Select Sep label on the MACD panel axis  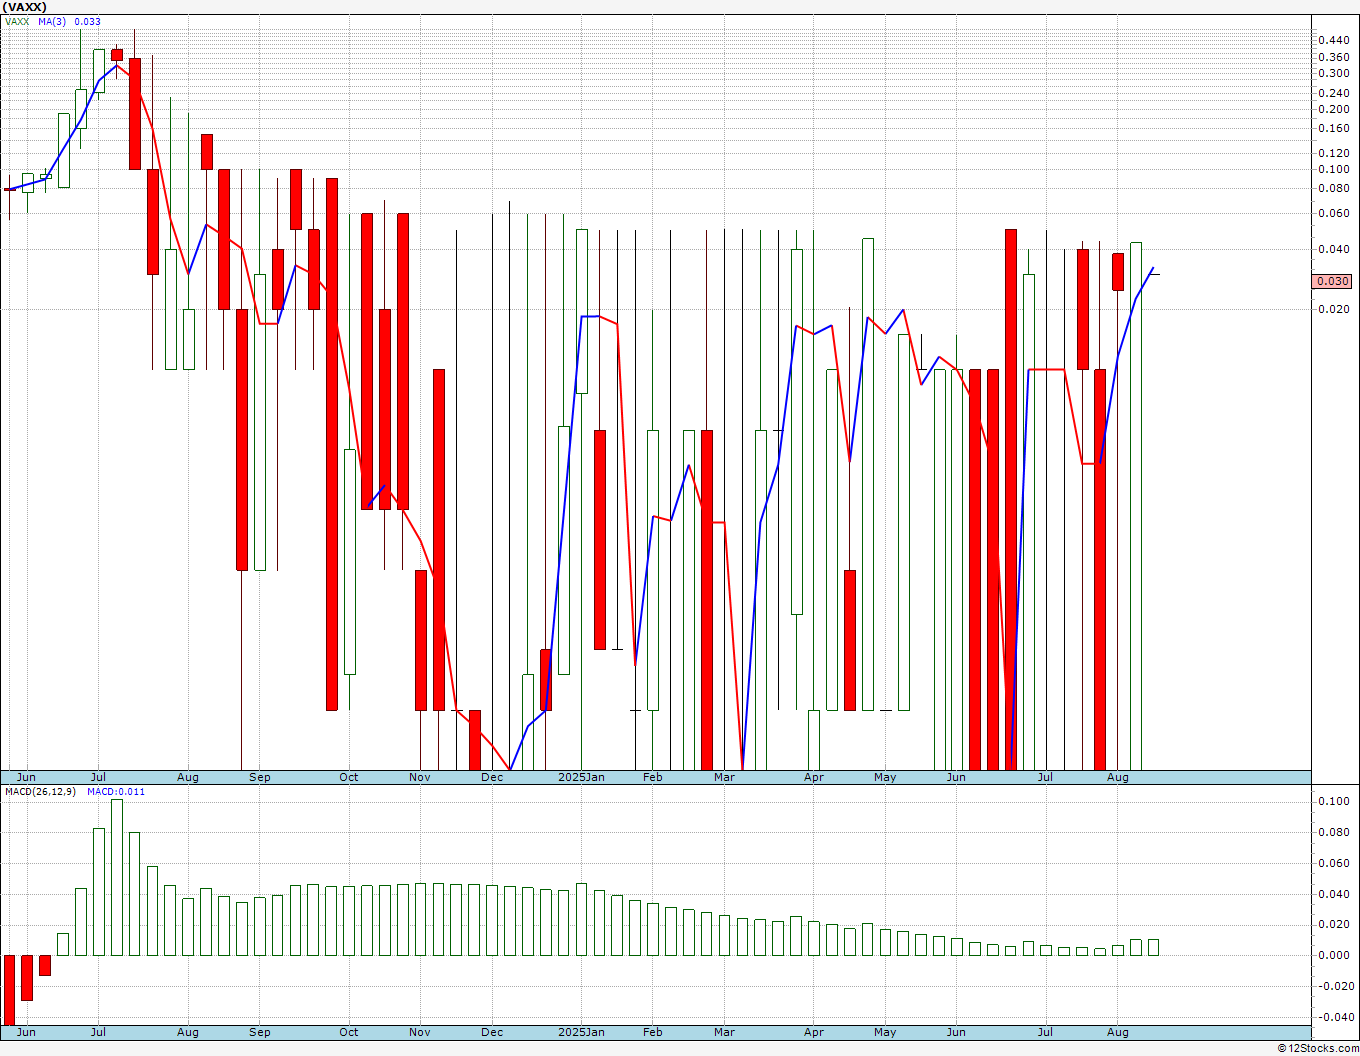pos(259,1032)
